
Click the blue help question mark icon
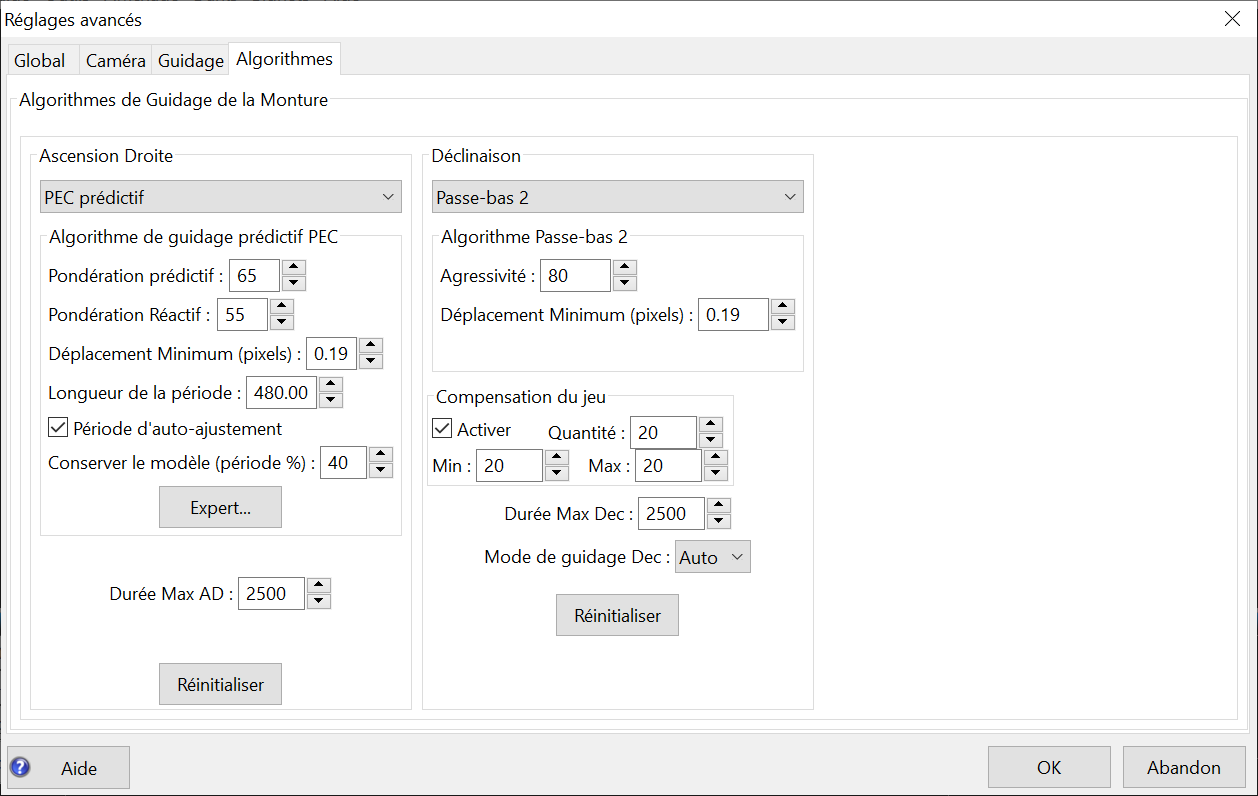(20, 768)
